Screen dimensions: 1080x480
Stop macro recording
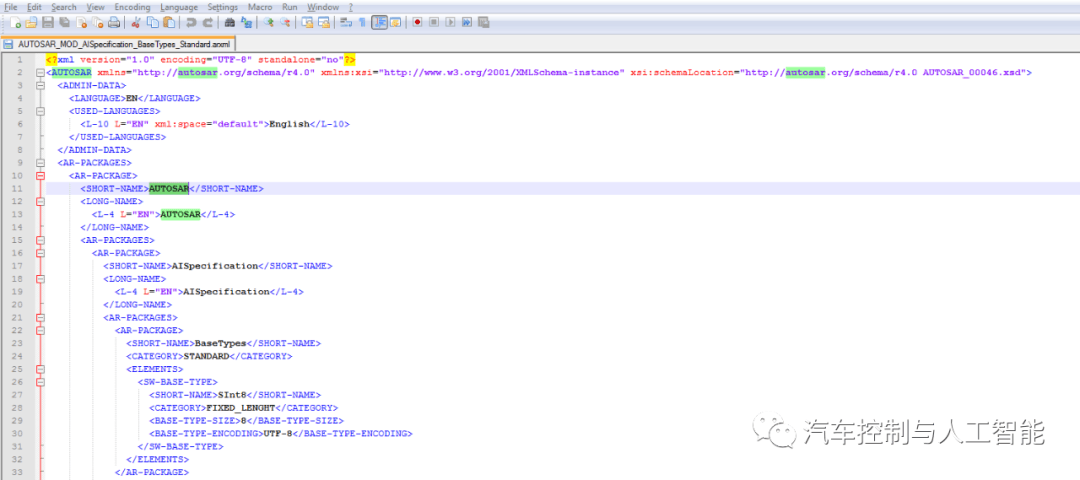coord(434,22)
